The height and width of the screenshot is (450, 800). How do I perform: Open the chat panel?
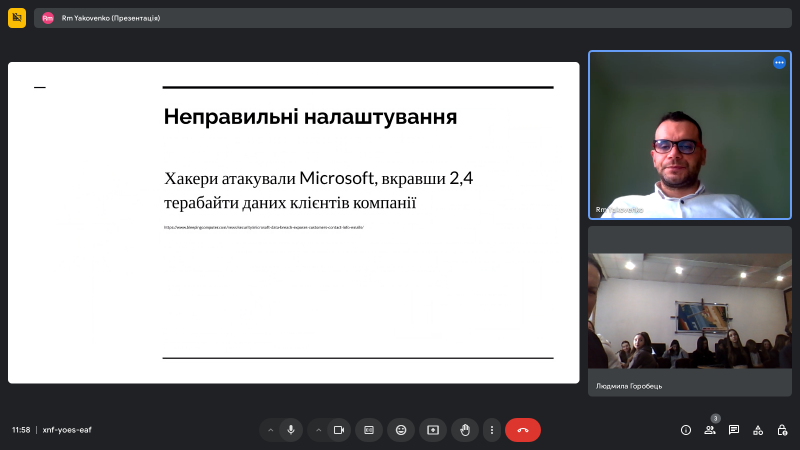point(734,430)
